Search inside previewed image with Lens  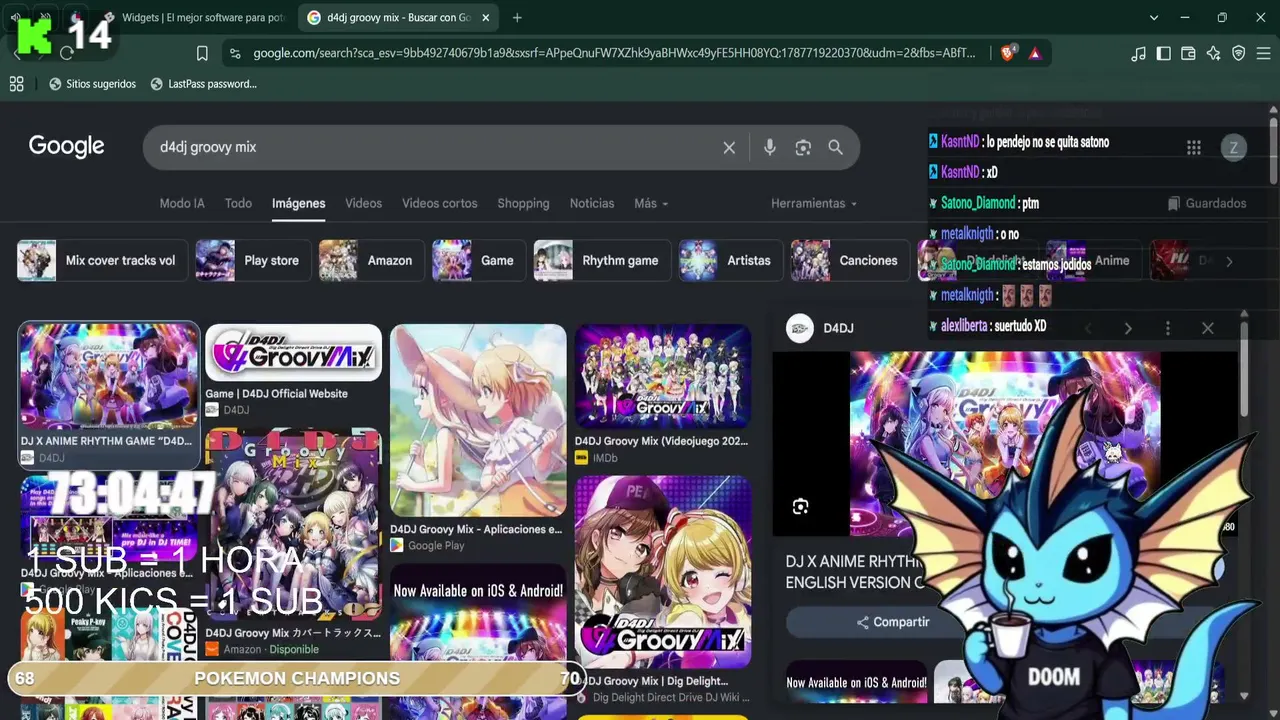[800, 507]
